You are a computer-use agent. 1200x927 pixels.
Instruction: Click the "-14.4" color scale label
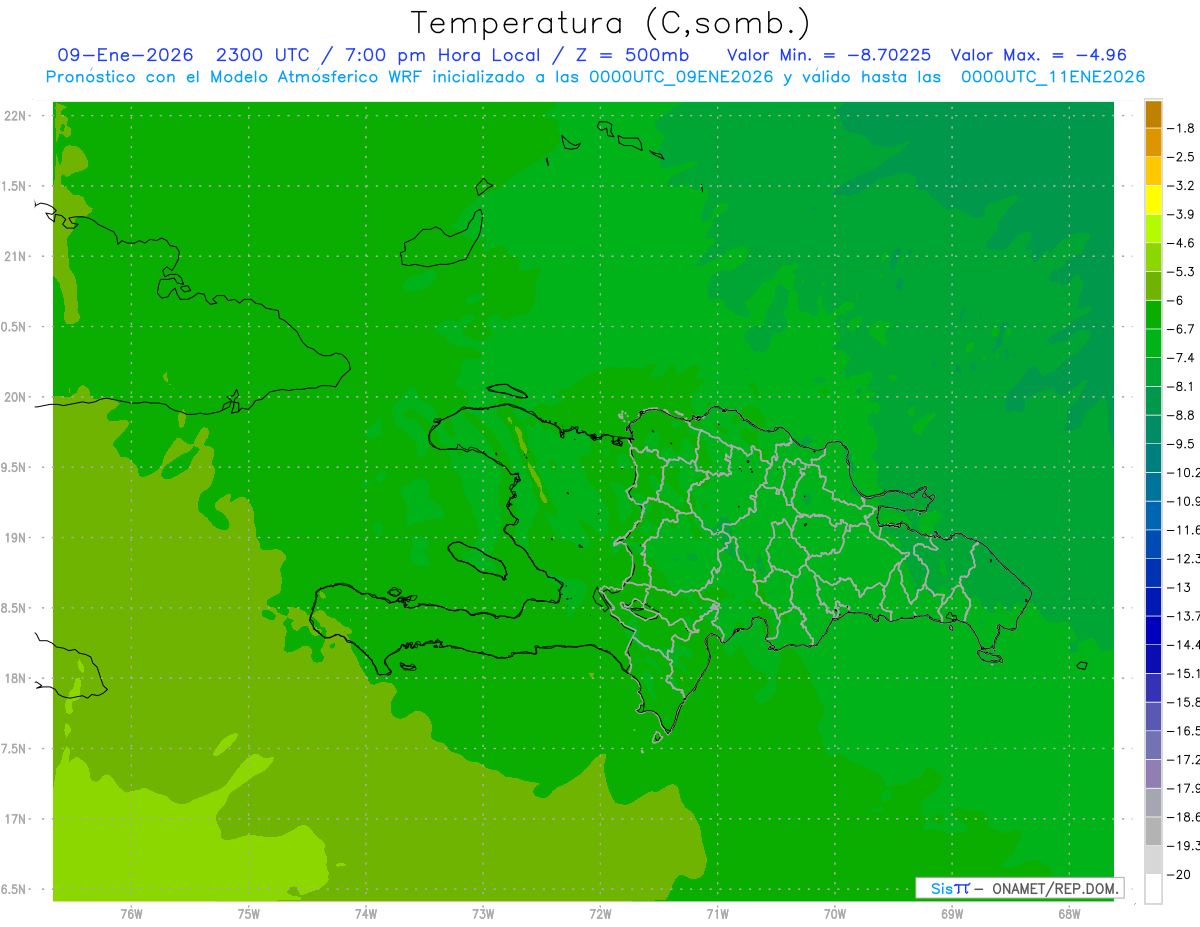click(1183, 644)
